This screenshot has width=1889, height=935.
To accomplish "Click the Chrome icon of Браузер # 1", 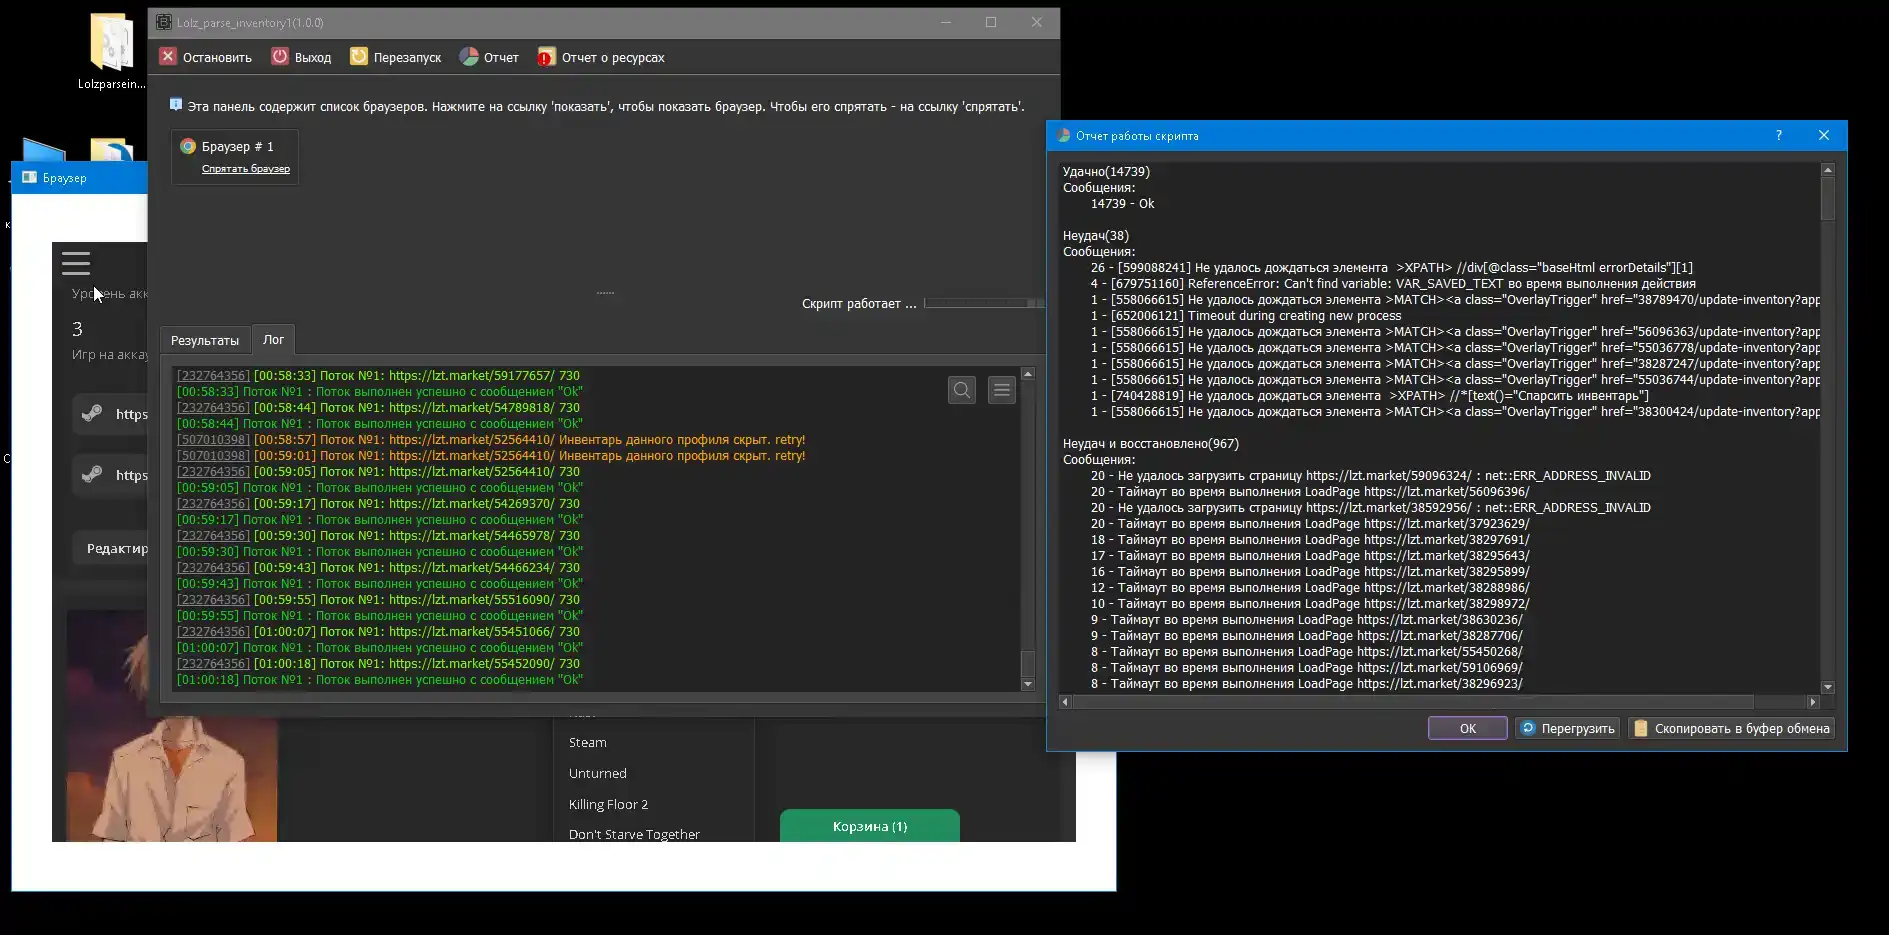I will click(188, 146).
